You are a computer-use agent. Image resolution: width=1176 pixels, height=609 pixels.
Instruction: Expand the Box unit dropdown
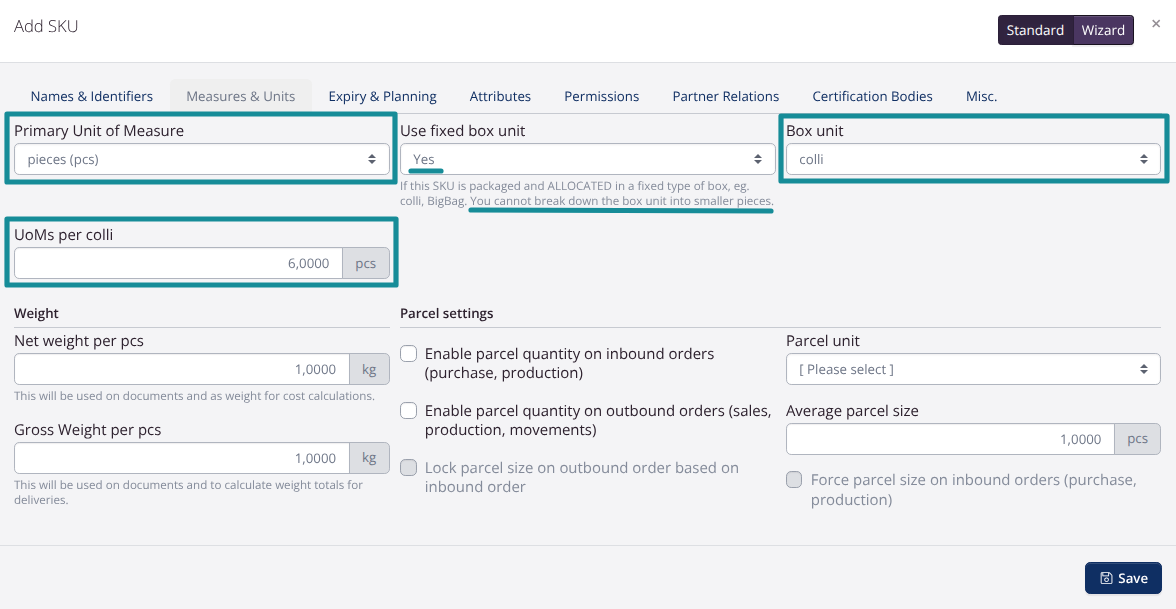[x=973, y=159]
